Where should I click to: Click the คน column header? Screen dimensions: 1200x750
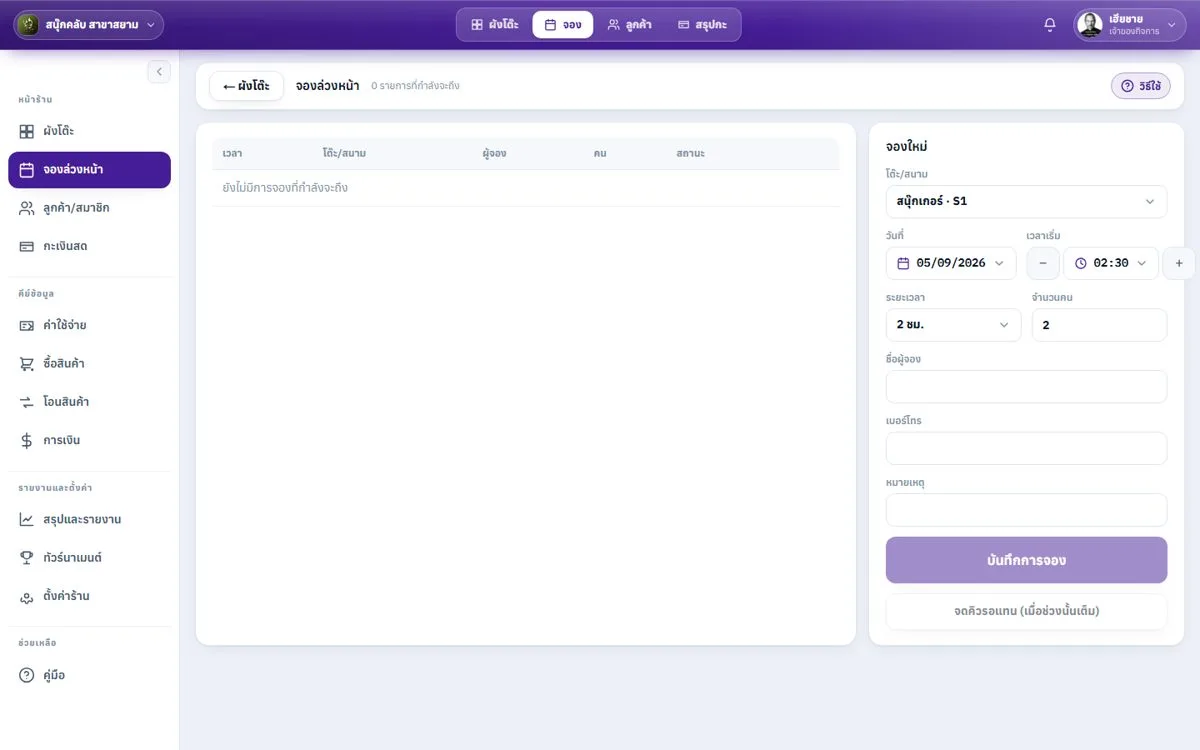coord(599,154)
